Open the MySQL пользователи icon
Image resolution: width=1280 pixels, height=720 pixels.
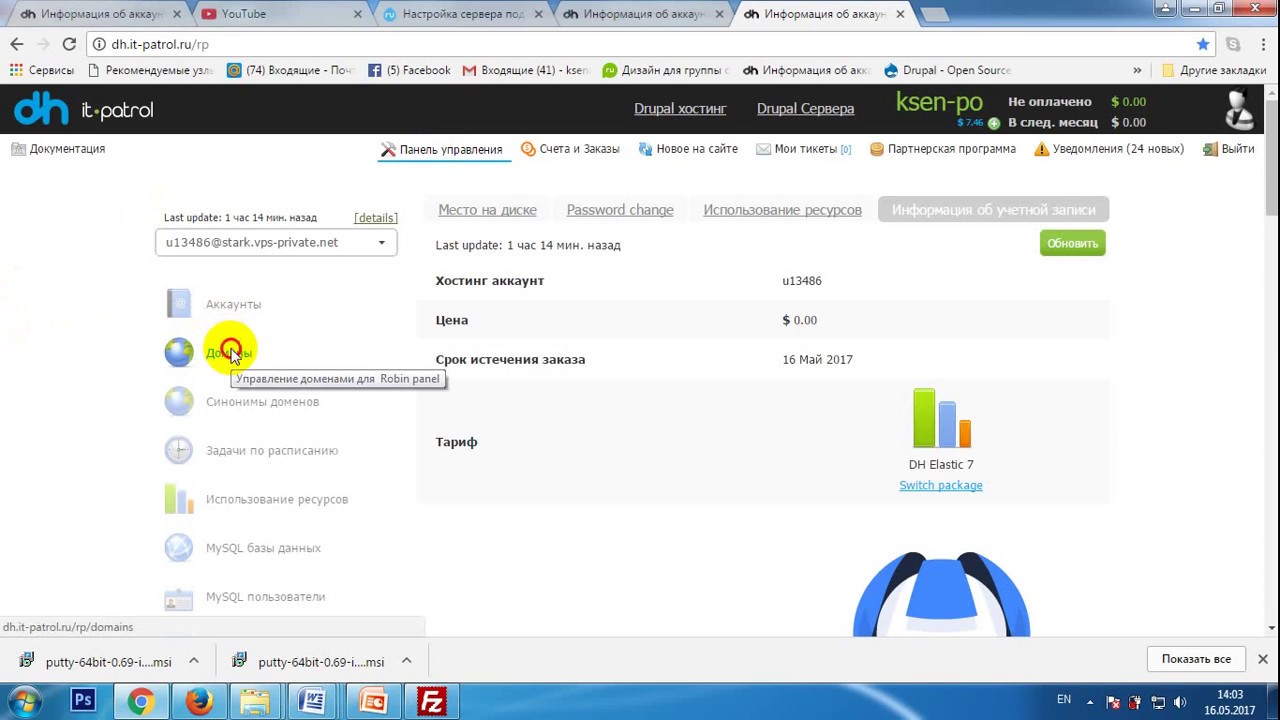pos(179,597)
